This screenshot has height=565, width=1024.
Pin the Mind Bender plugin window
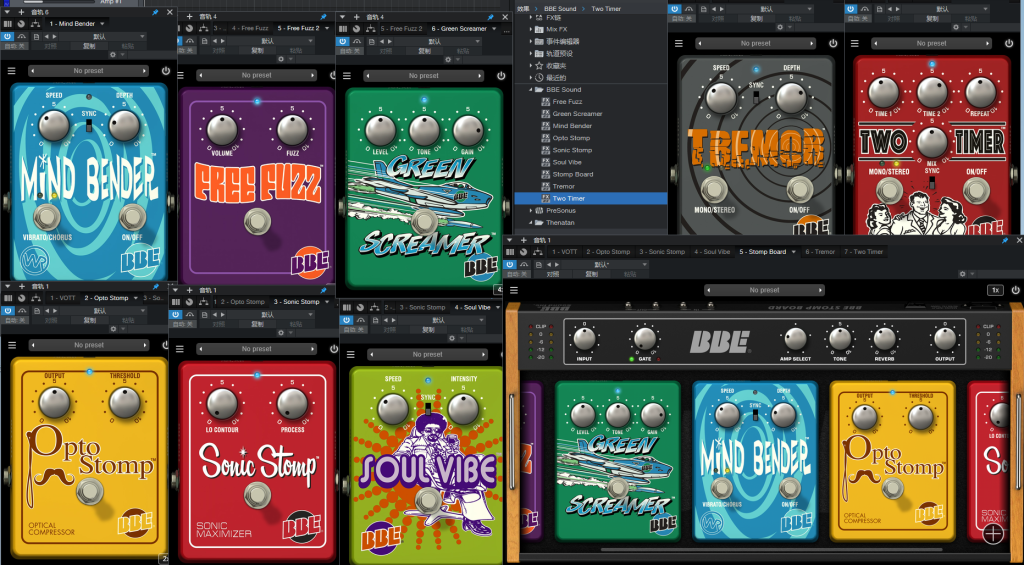click(155, 12)
